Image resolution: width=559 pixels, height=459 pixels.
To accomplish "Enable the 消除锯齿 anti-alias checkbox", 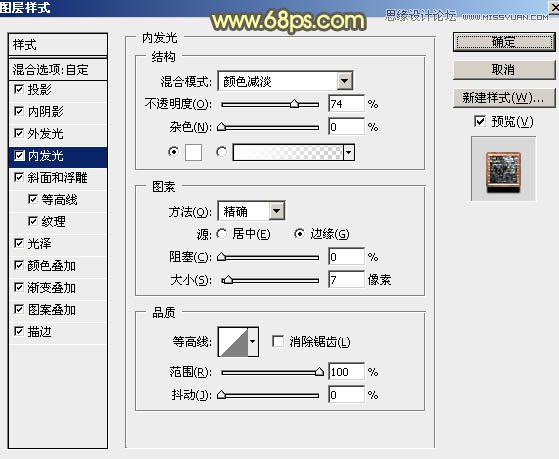I will pyautogui.click(x=278, y=341).
